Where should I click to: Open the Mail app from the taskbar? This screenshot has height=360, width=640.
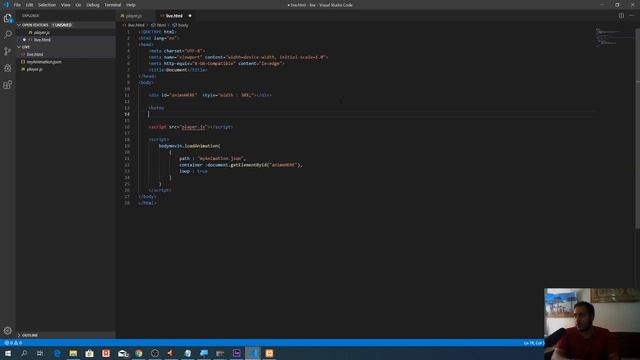122,353
